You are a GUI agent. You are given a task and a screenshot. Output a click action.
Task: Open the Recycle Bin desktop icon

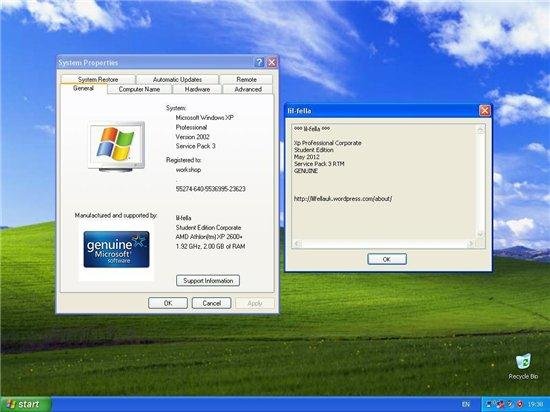point(523,367)
